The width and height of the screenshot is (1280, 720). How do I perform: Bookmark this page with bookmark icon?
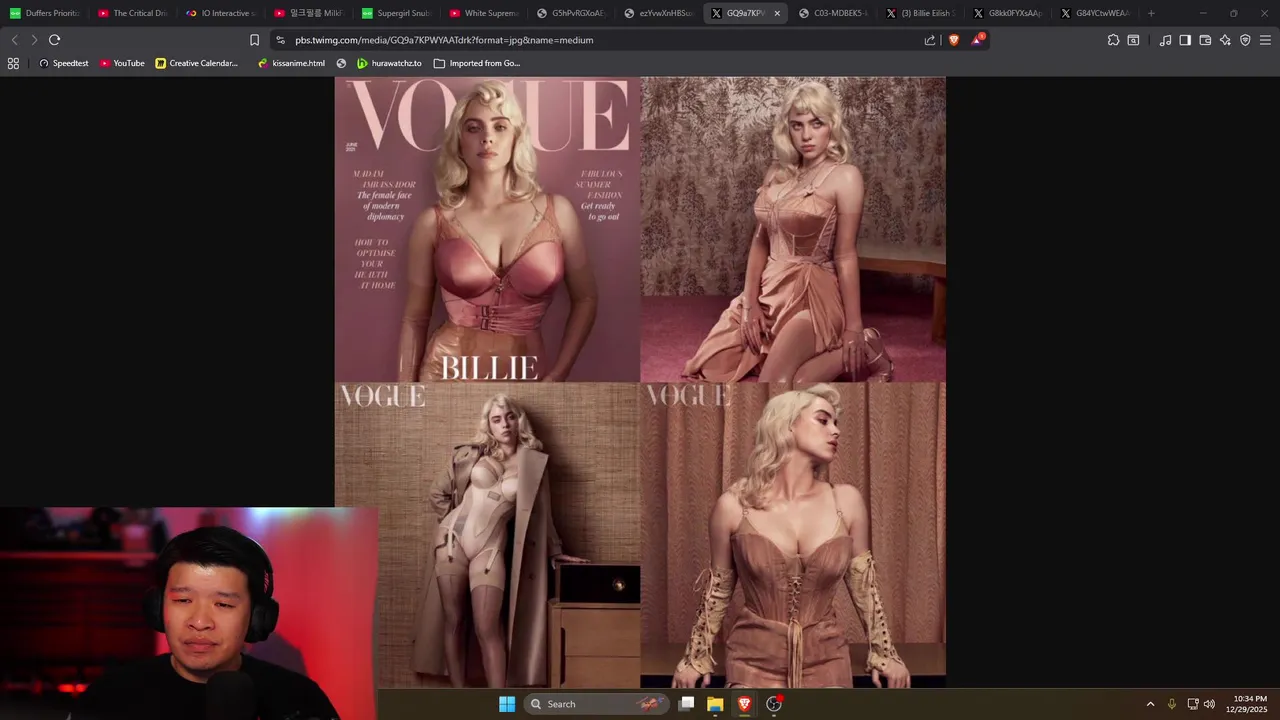click(x=254, y=40)
